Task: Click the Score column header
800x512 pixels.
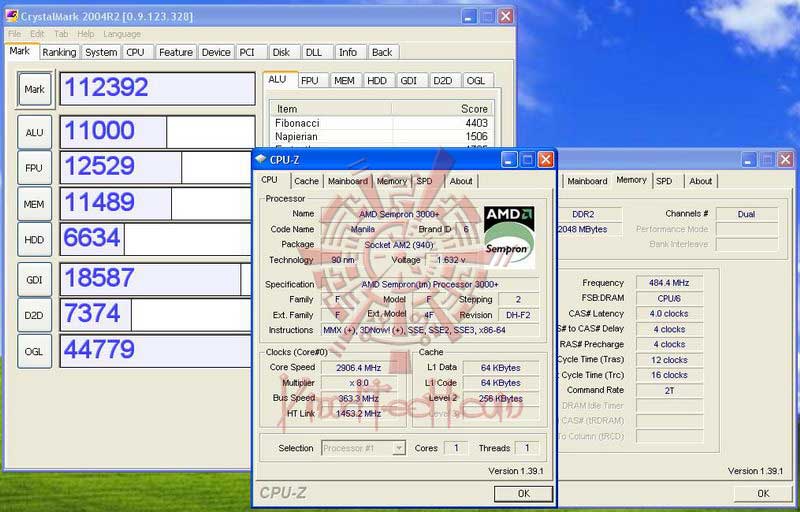Action: pyautogui.click(x=442, y=109)
